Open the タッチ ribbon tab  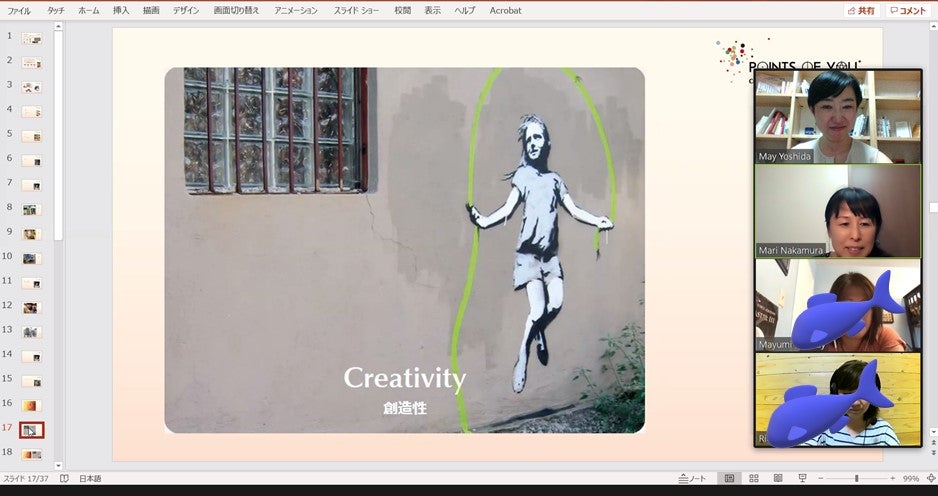pyautogui.click(x=56, y=11)
